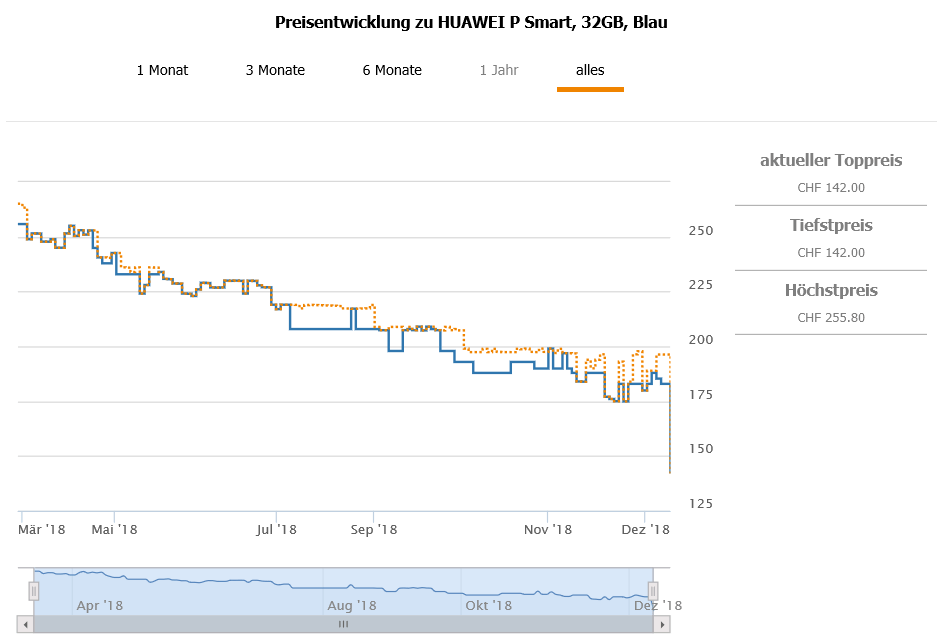Select the 1 Monat time range

[162, 70]
